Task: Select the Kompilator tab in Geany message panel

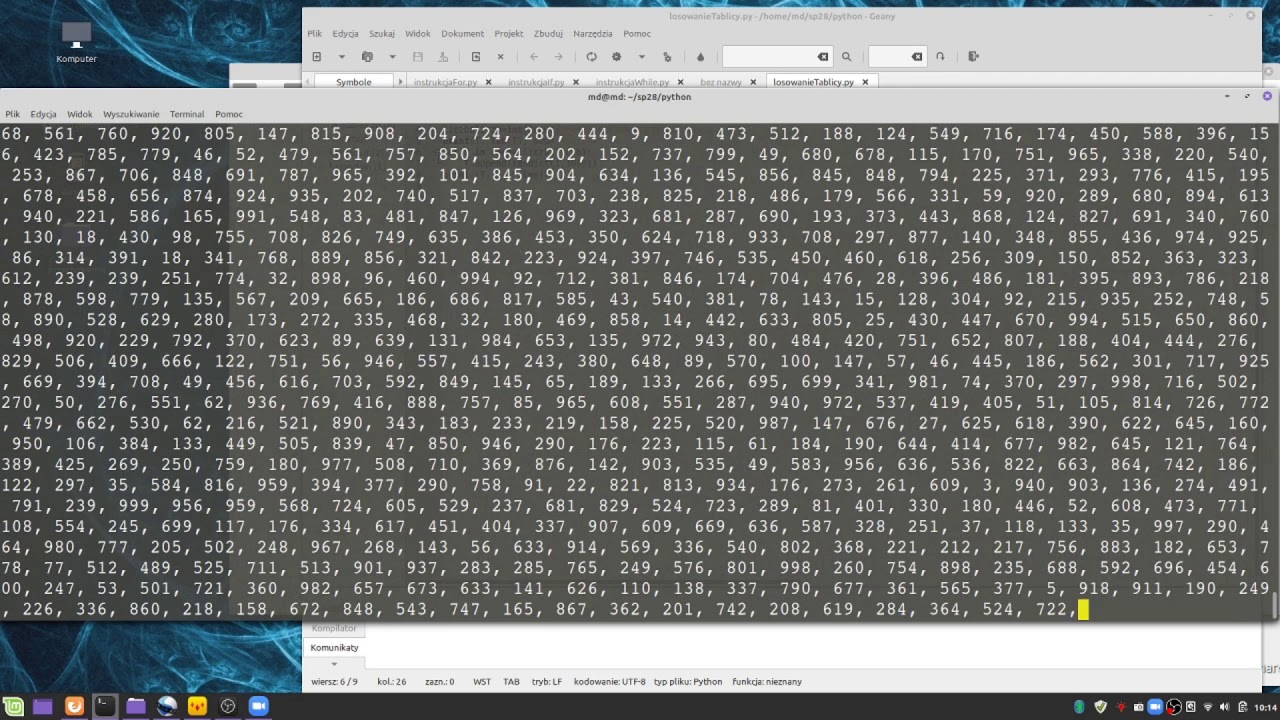Action: [x=334, y=628]
